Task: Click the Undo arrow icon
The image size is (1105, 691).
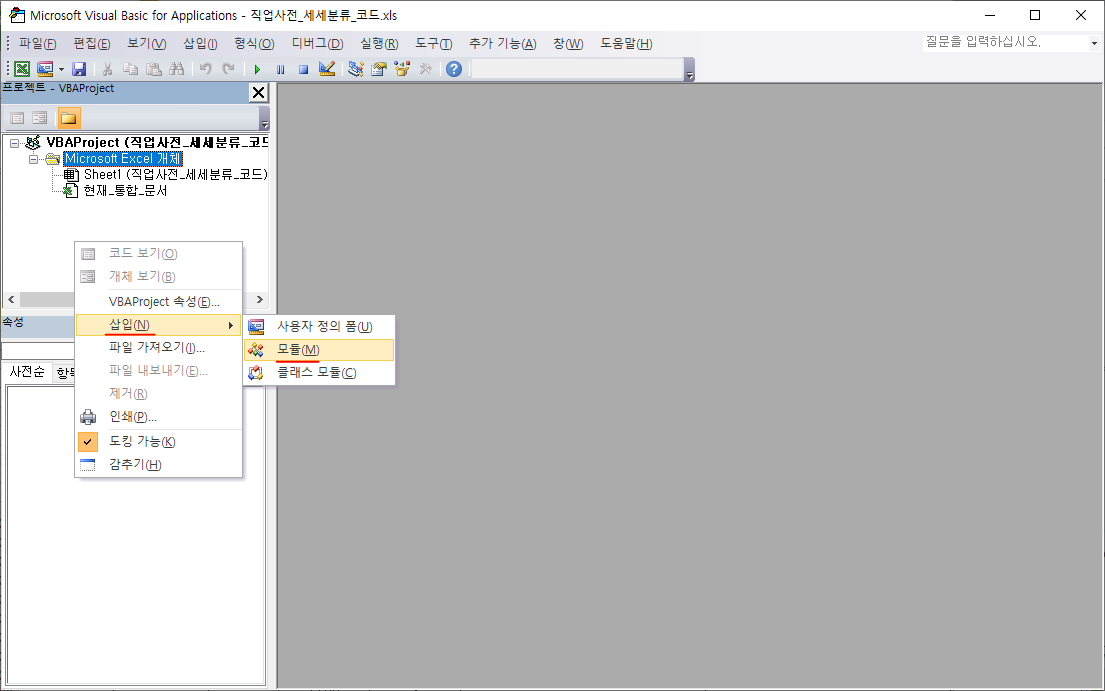Action: click(205, 69)
